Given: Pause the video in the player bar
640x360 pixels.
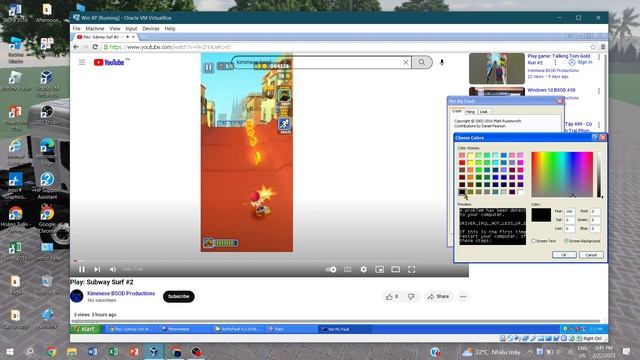Looking at the screenshot, I should tap(82, 269).
